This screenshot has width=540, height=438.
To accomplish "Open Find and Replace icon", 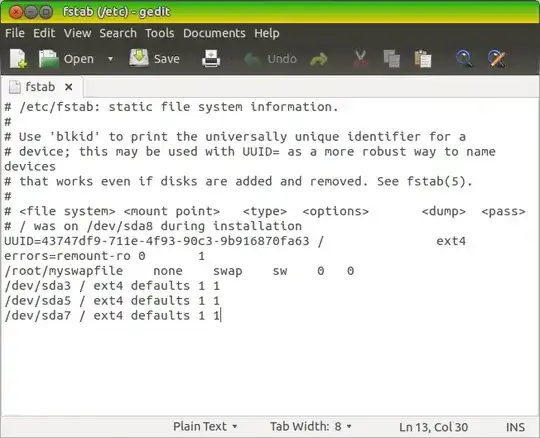I will pyautogui.click(x=497, y=59).
